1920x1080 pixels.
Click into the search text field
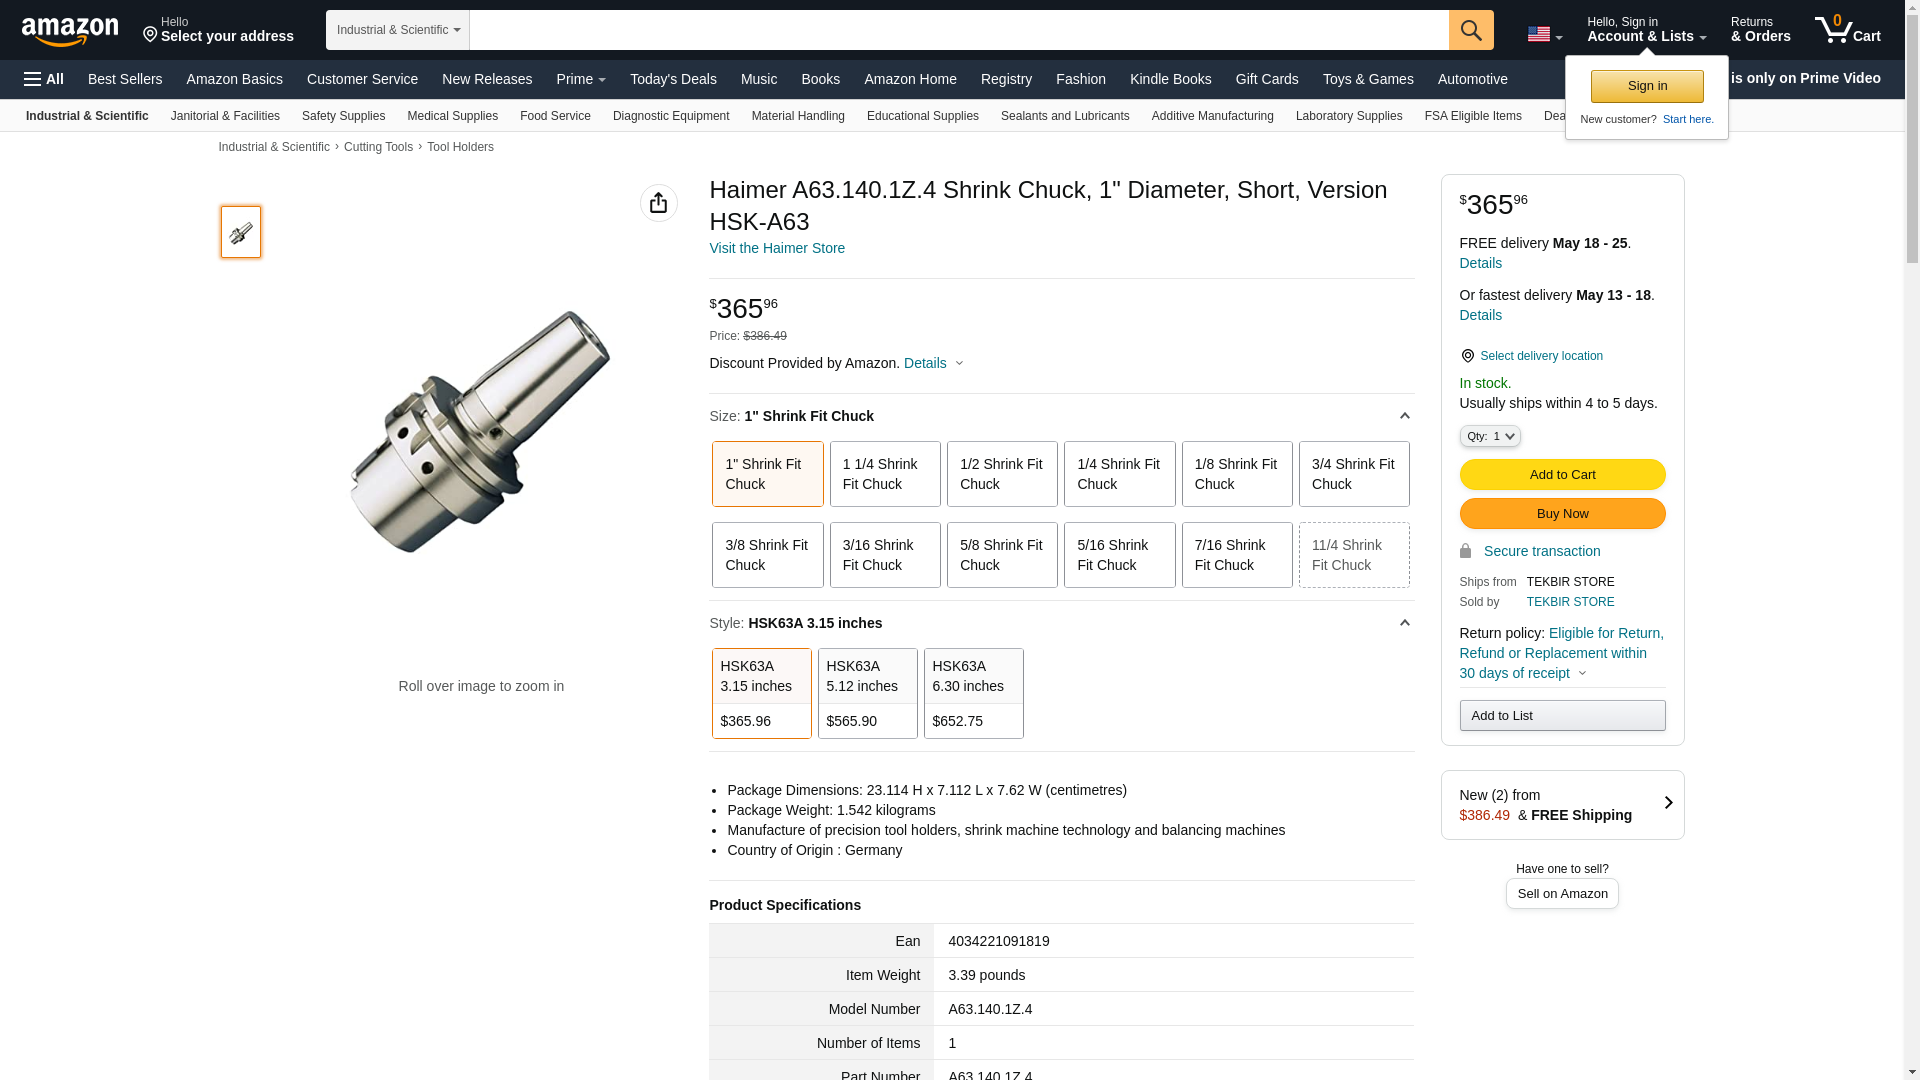[x=957, y=30]
